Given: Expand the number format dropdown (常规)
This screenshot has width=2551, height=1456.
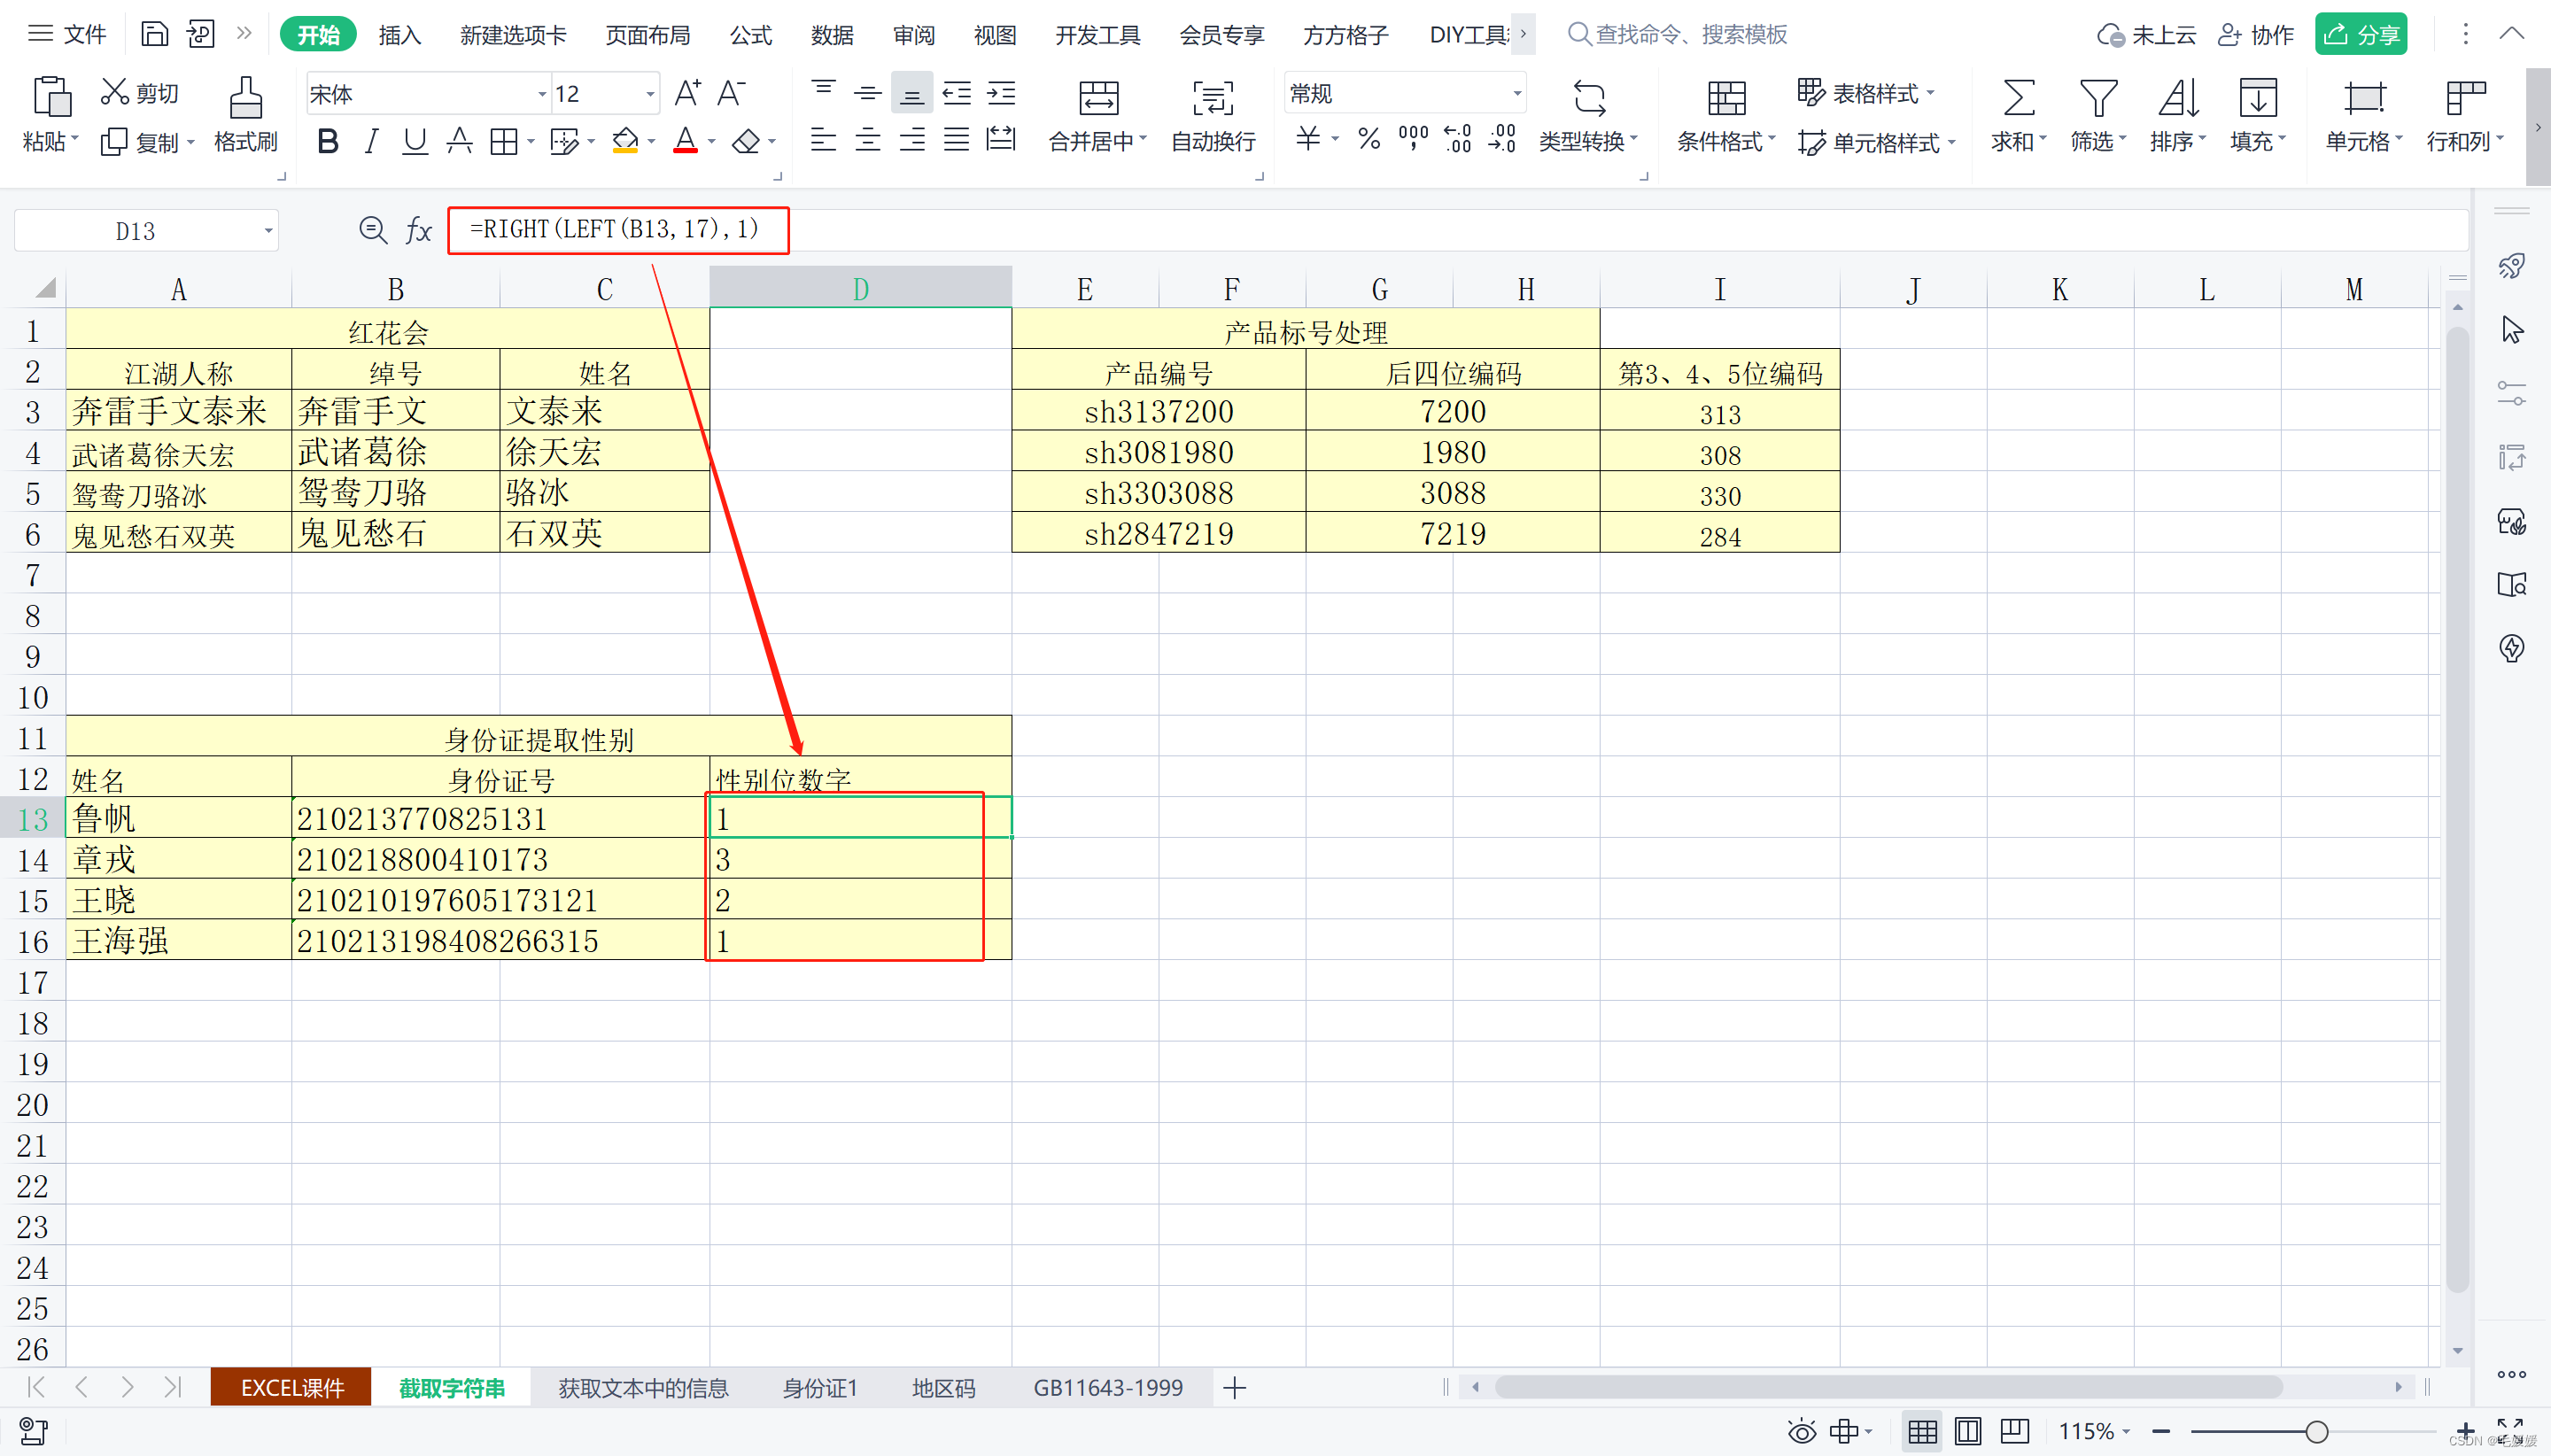Looking at the screenshot, I should pyautogui.click(x=1516, y=94).
